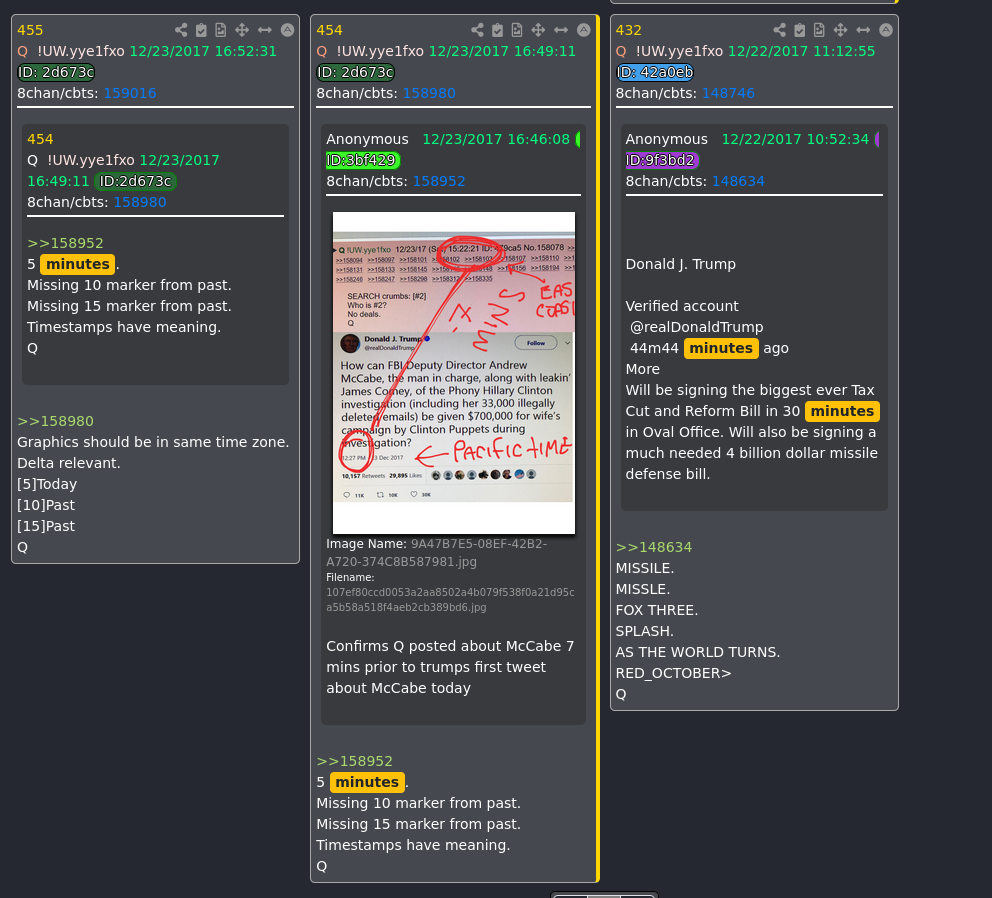
Task: Click the blue ID: 42a0eb badge
Action: tap(655, 72)
